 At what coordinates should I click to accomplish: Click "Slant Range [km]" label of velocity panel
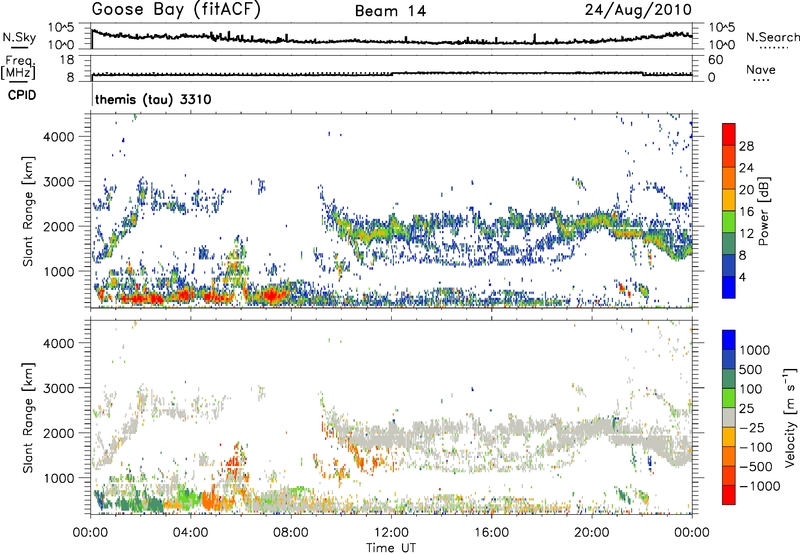click(28, 417)
